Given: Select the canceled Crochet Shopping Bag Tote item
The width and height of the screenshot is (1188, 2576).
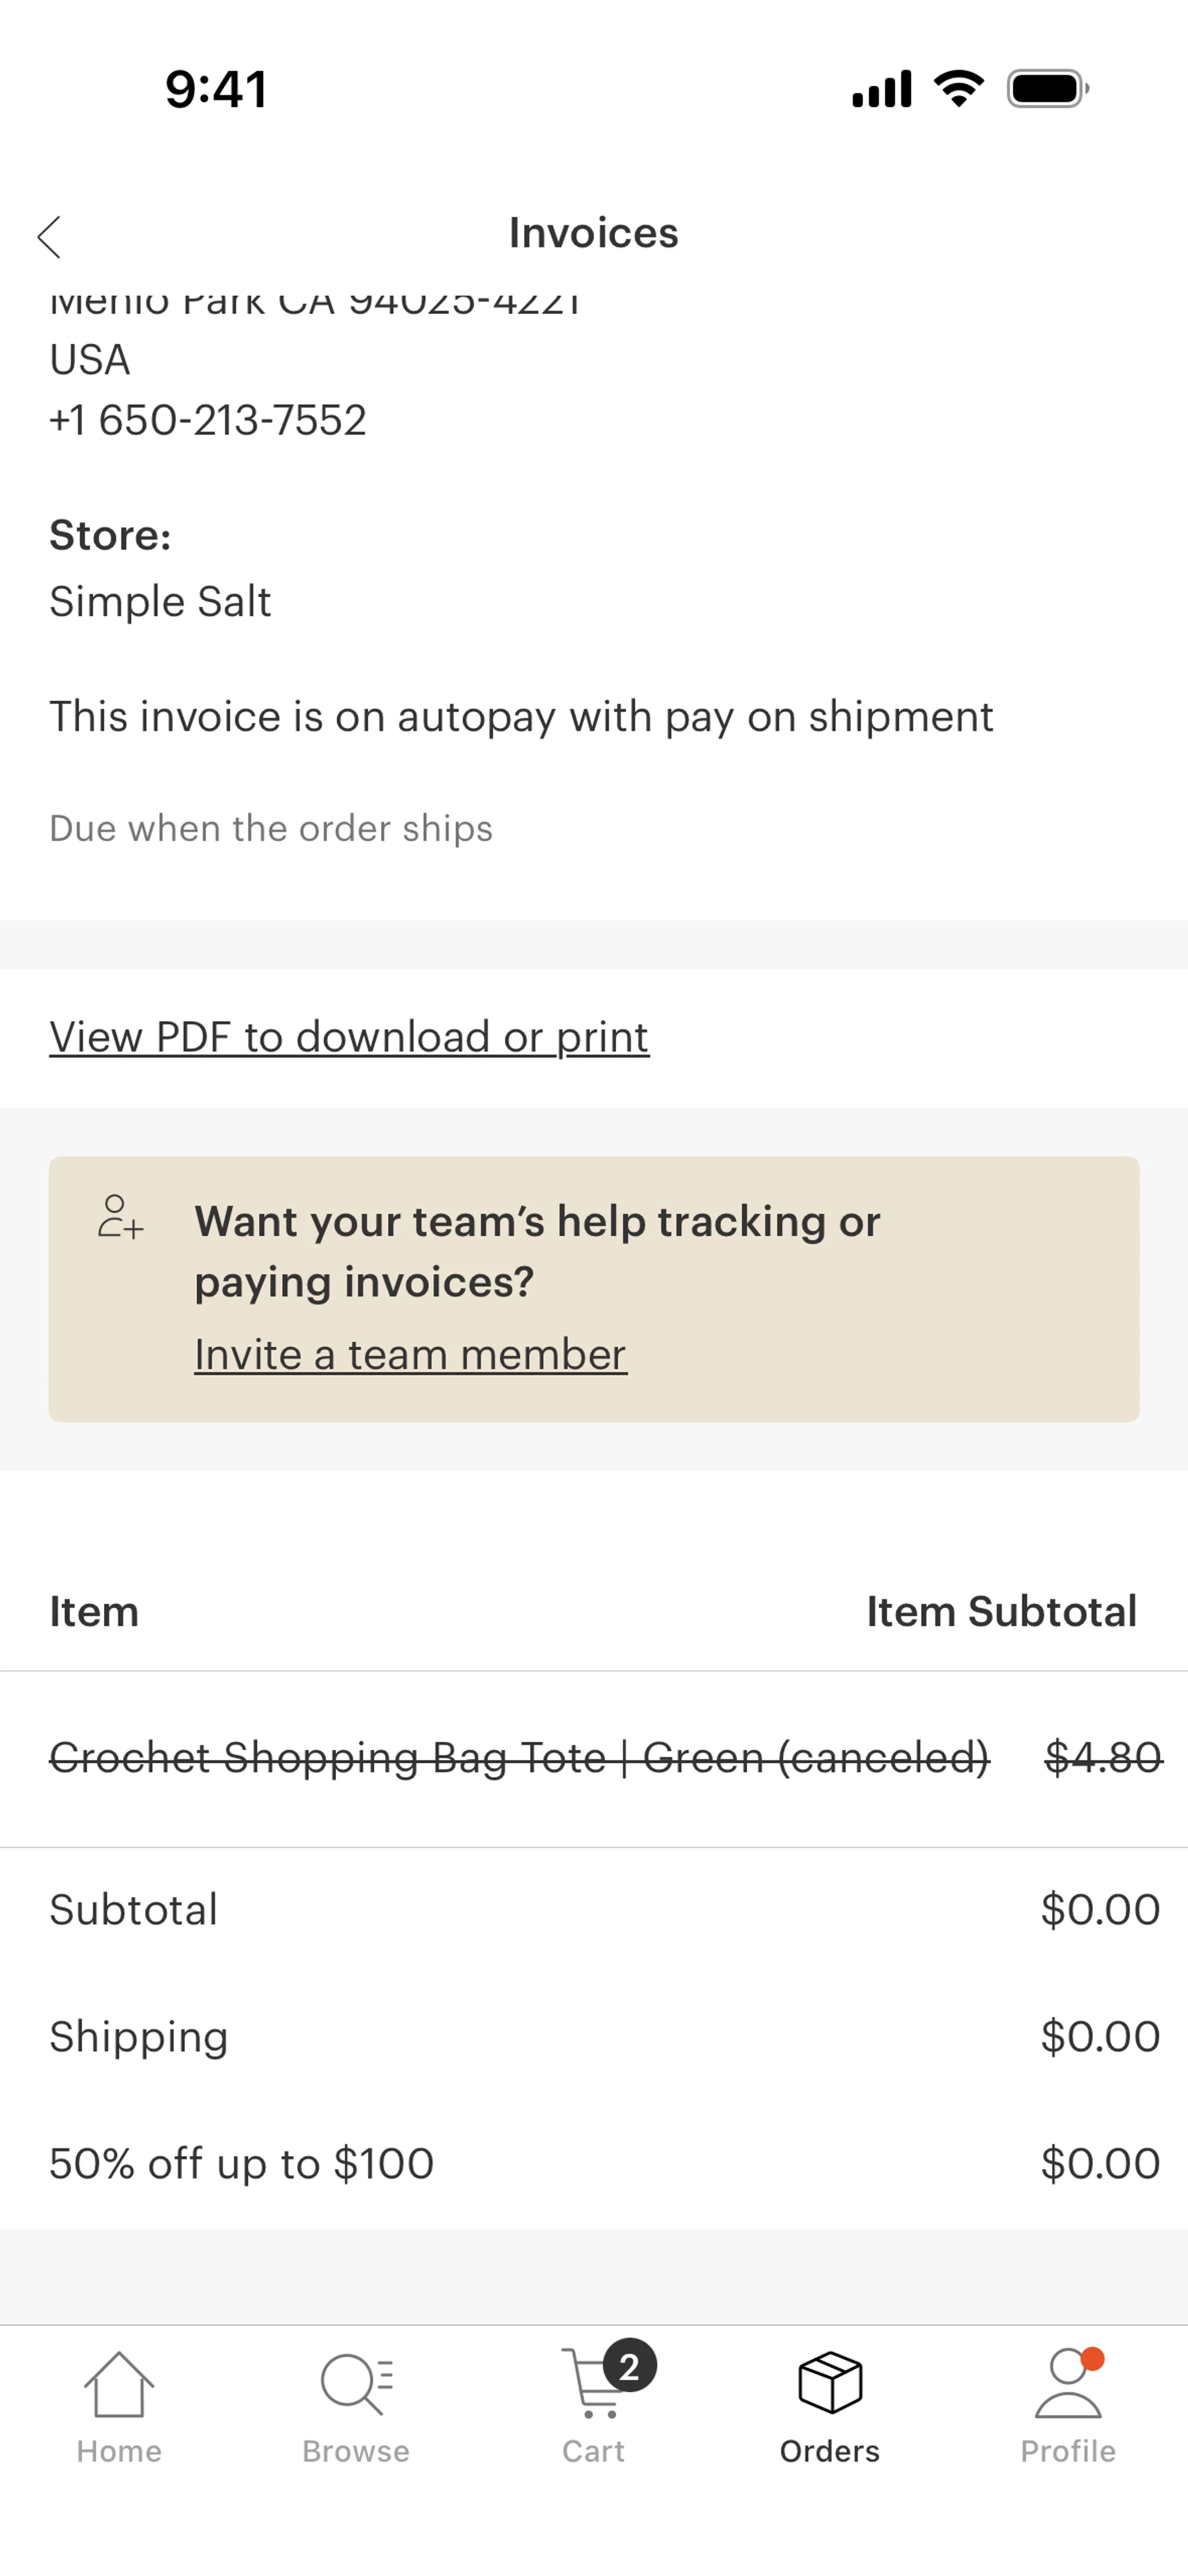Looking at the screenshot, I should coord(519,1757).
